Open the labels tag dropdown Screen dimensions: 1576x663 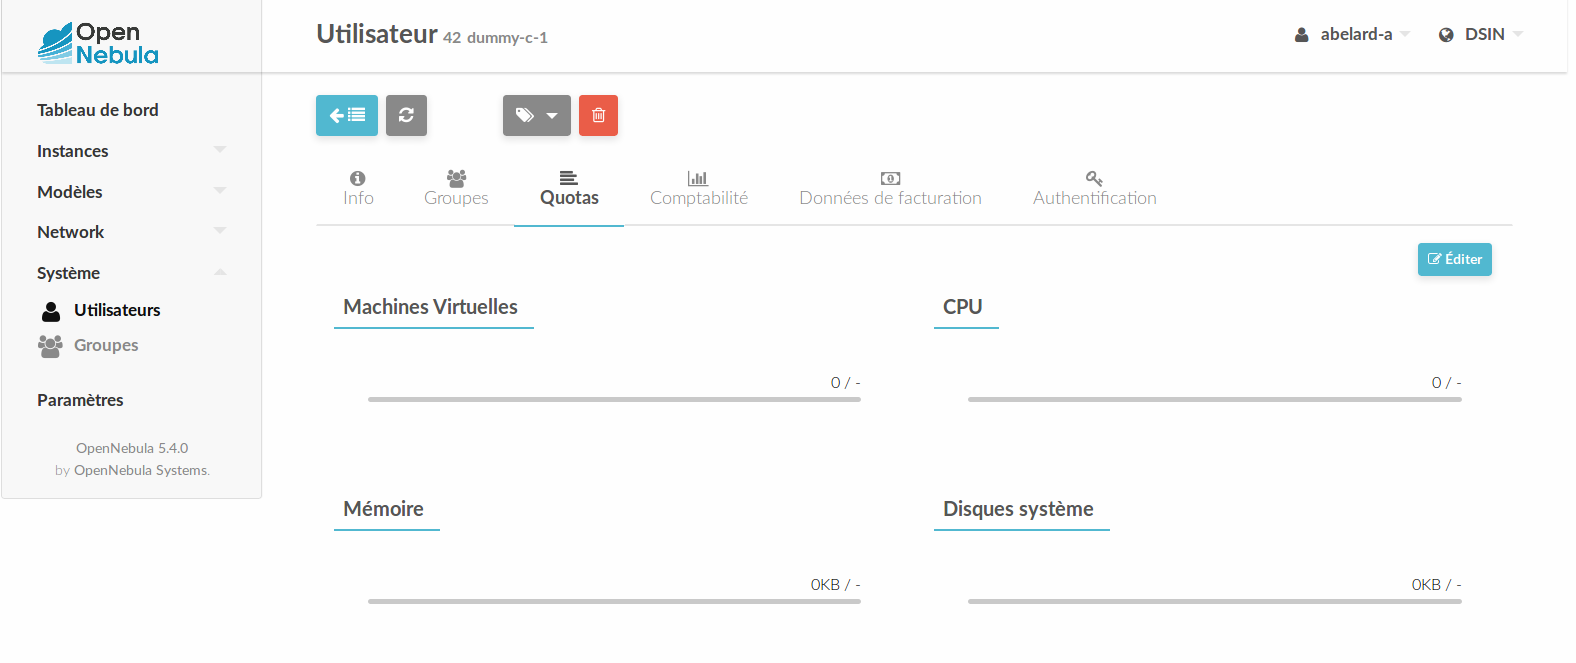pos(536,115)
